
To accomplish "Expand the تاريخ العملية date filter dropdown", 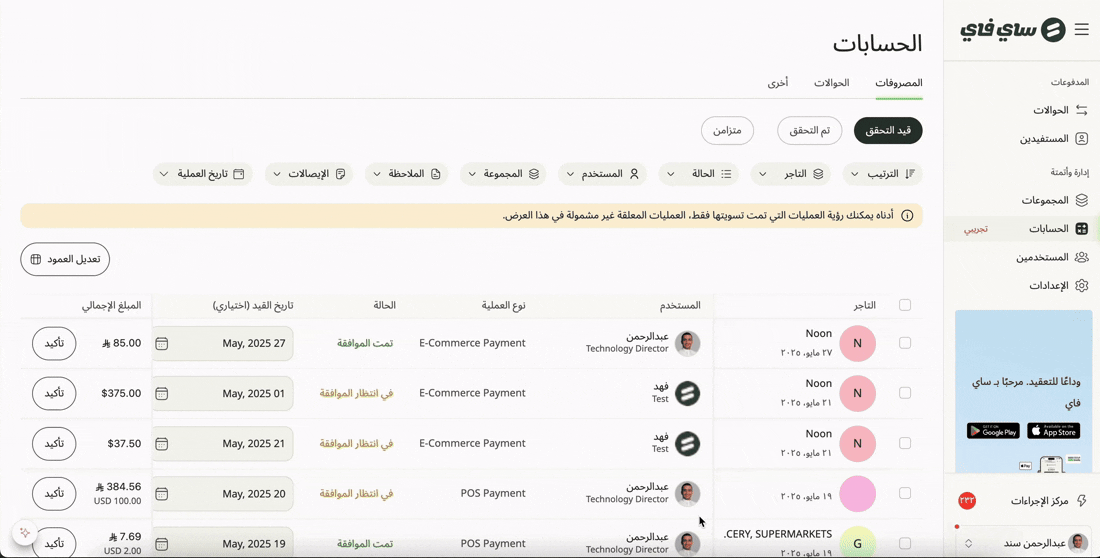I will point(203,174).
